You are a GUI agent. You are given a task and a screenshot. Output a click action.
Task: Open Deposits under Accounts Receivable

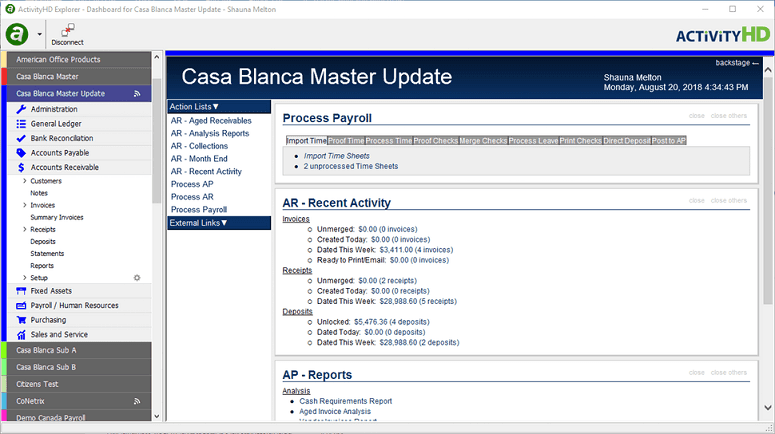(x=43, y=242)
